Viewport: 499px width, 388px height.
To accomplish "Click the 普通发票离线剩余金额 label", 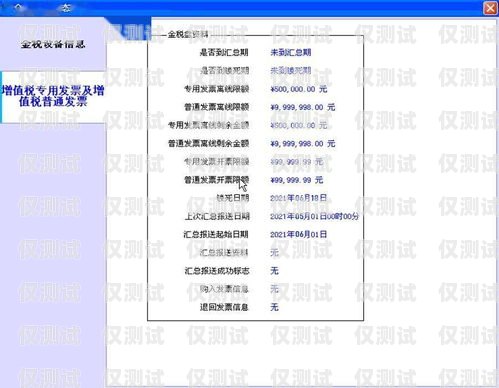I will click(208, 144).
